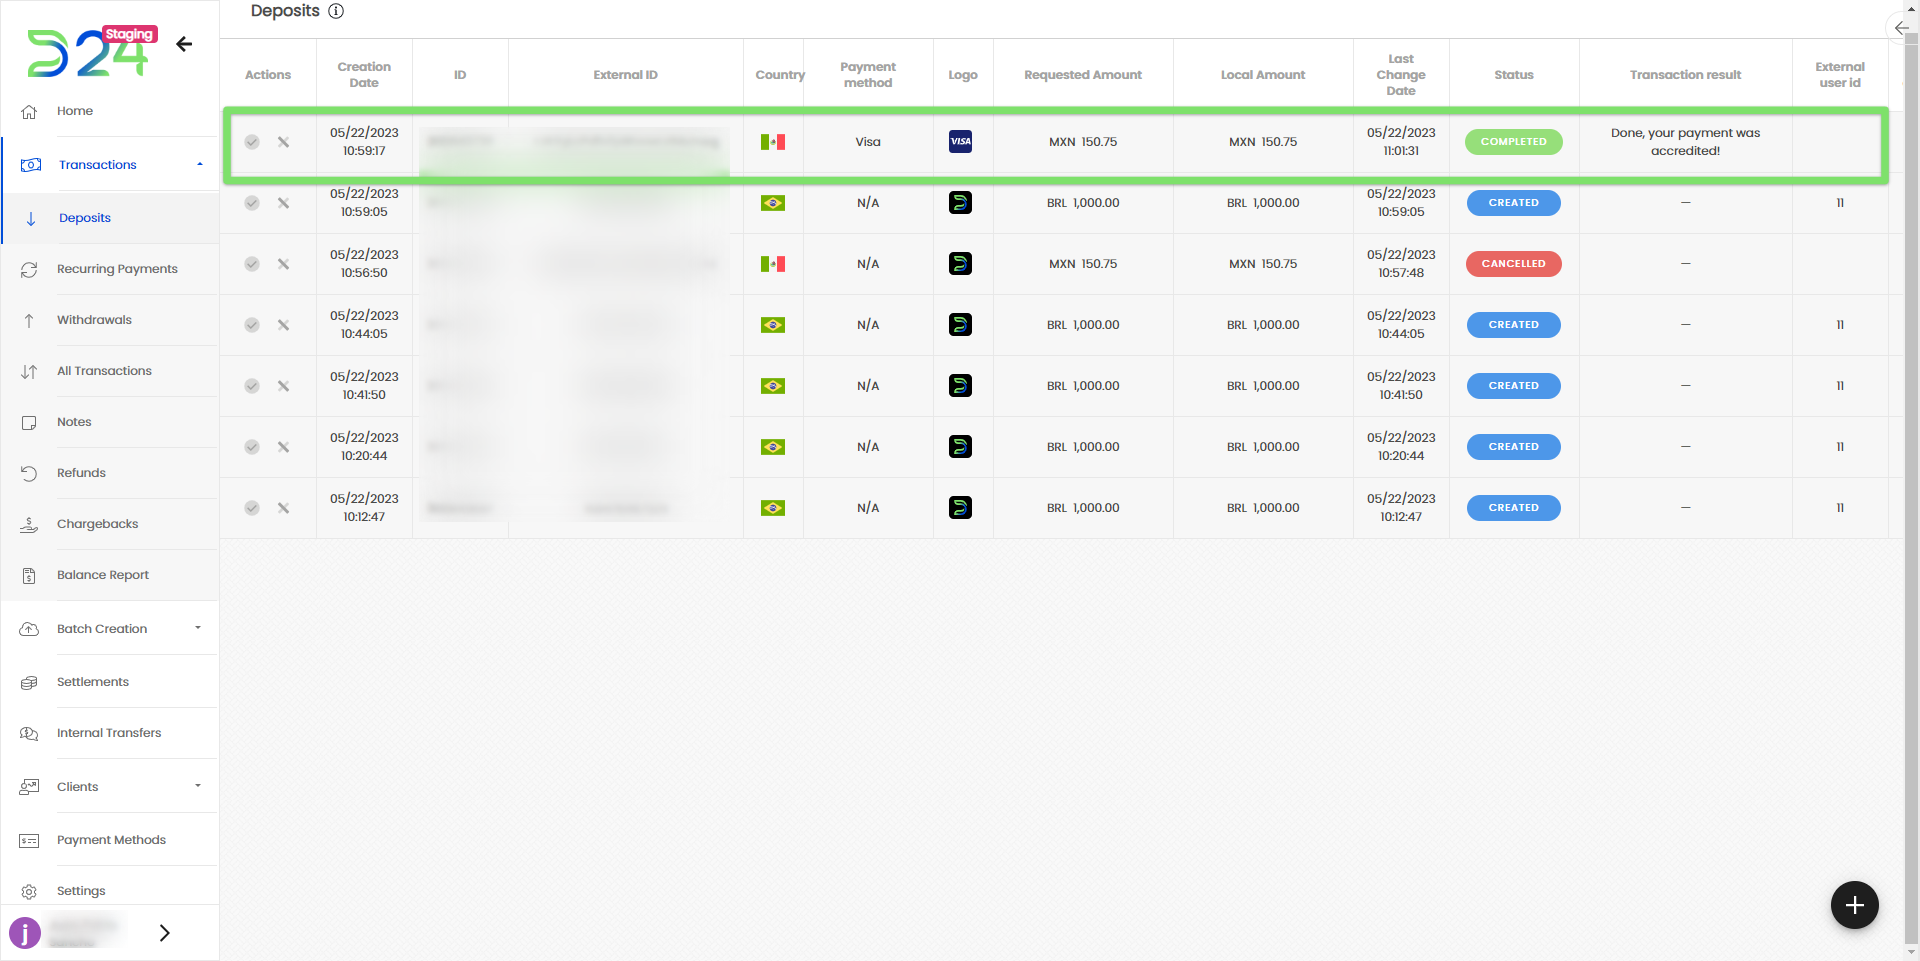This screenshot has height=961, width=1920.
Task: Click the Visa logo in first row
Action: pyautogui.click(x=960, y=142)
